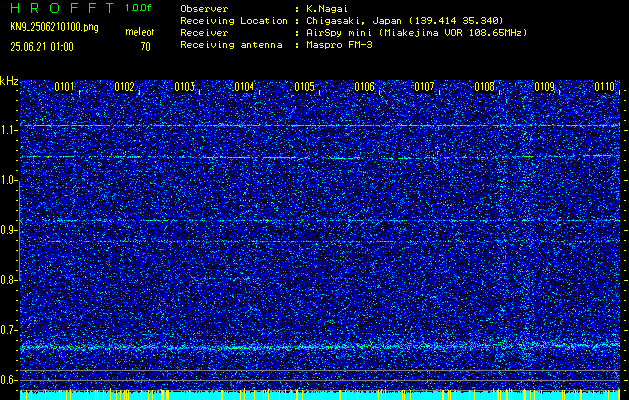Image resolution: width=629 pixels, height=400 pixels.
Task: Click the Chigasaki, Japan coordinates text
Action: tap(405, 21)
